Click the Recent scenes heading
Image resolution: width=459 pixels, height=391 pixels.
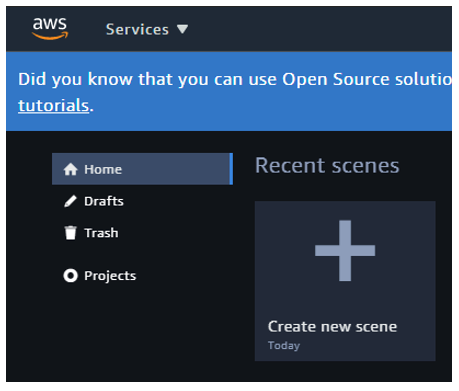(327, 166)
